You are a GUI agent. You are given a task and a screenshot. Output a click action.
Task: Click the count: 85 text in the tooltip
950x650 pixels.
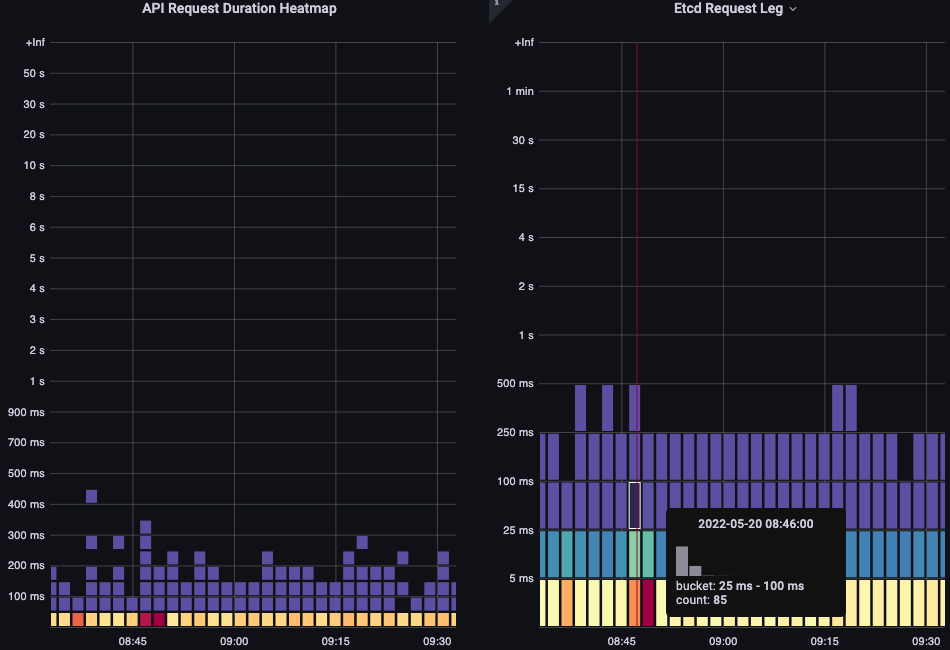click(x=701, y=600)
